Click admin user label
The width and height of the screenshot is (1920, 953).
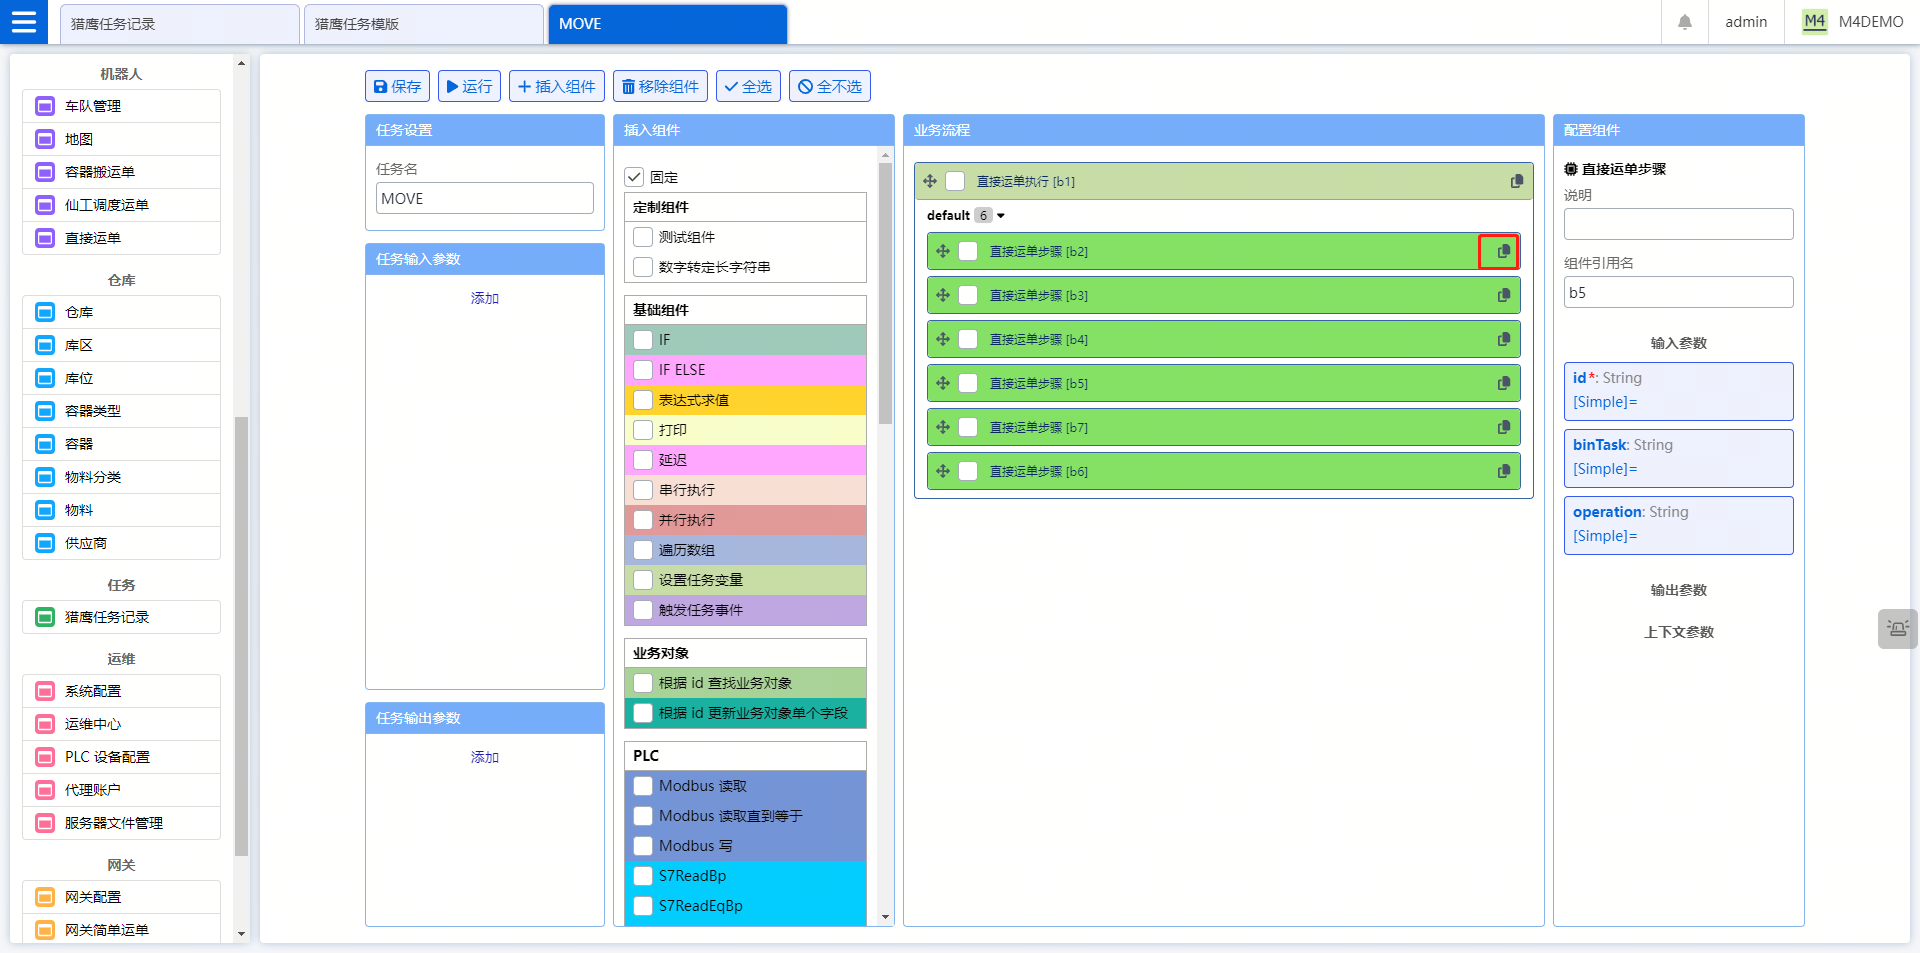click(x=1746, y=22)
